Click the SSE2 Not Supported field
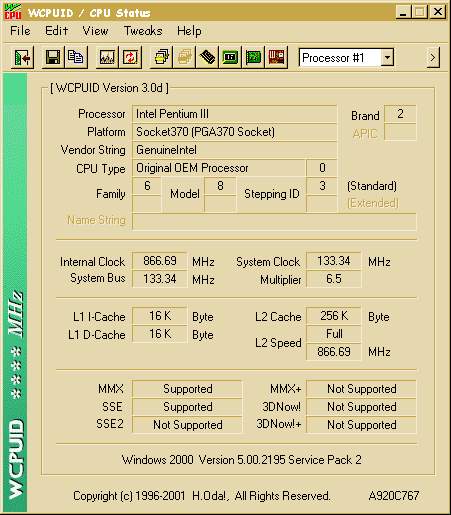This screenshot has width=451, height=515. 187,425
